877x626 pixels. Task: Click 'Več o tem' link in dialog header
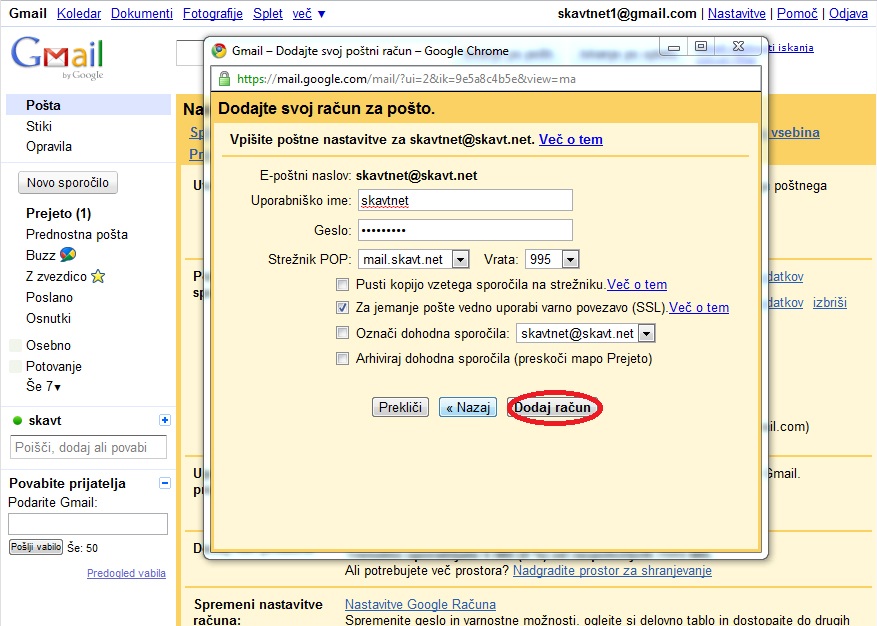tap(570, 139)
